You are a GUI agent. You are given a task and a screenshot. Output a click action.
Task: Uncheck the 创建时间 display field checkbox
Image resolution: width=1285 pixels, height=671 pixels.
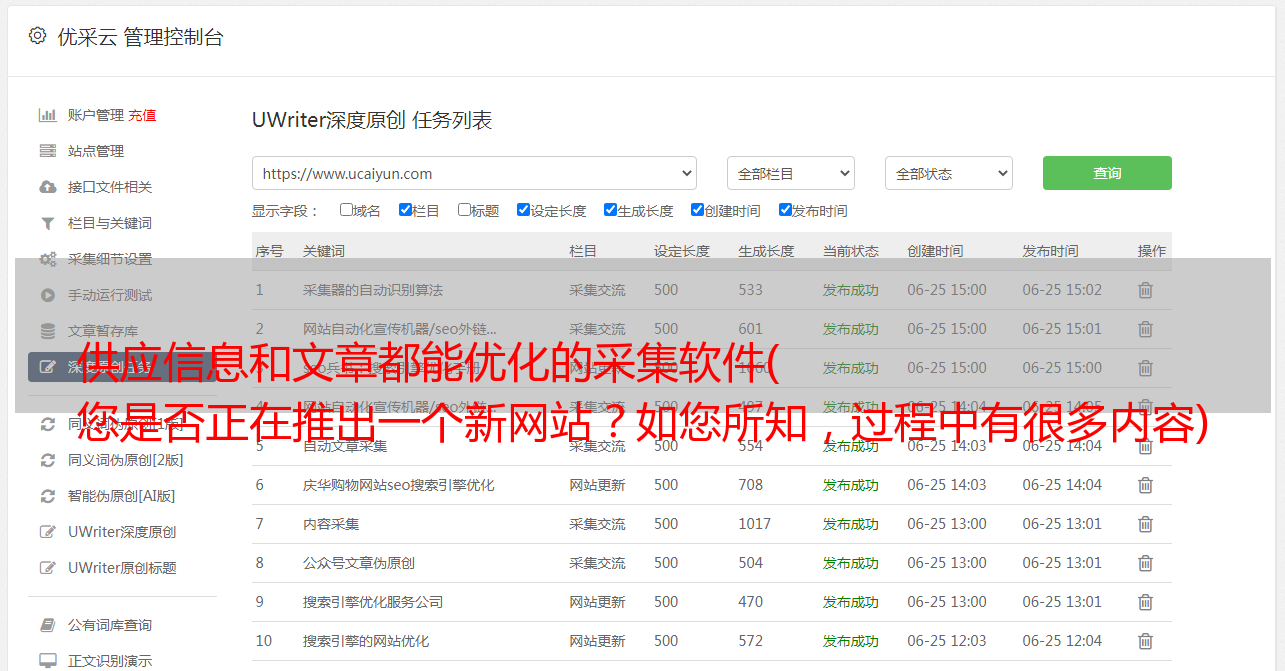click(697, 210)
